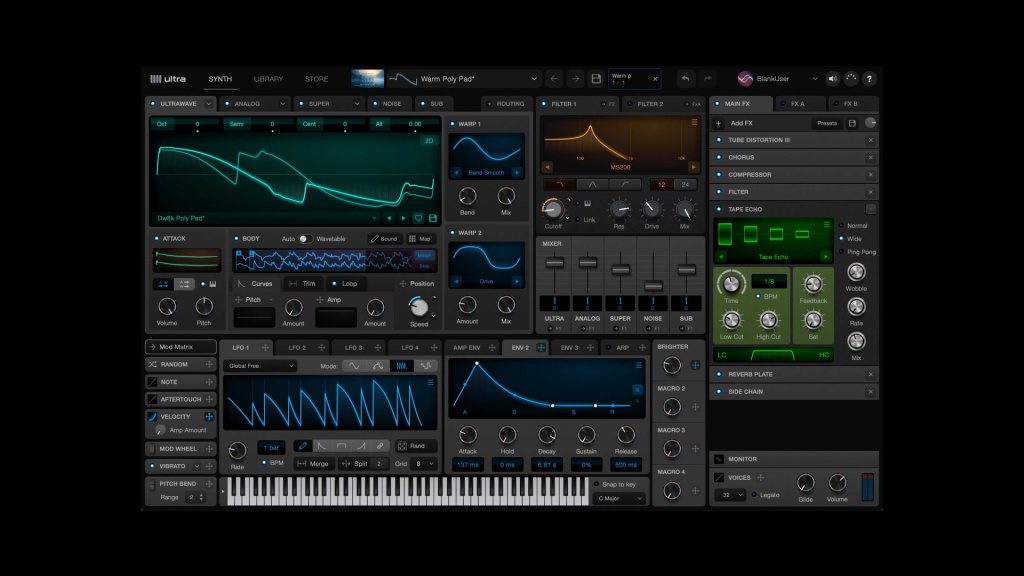Click the undo arrow icon
This screenshot has height=576, width=1024.
685,79
